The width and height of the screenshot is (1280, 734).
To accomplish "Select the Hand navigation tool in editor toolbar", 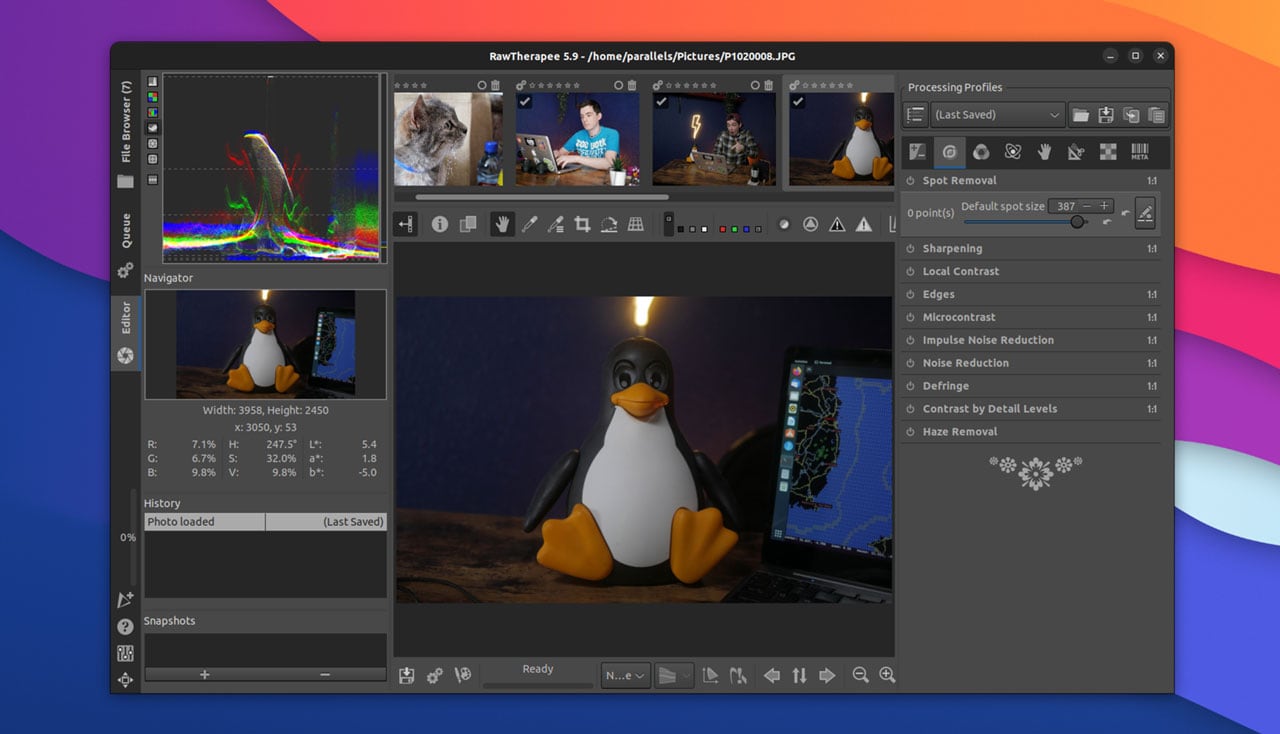I will pyautogui.click(x=502, y=225).
